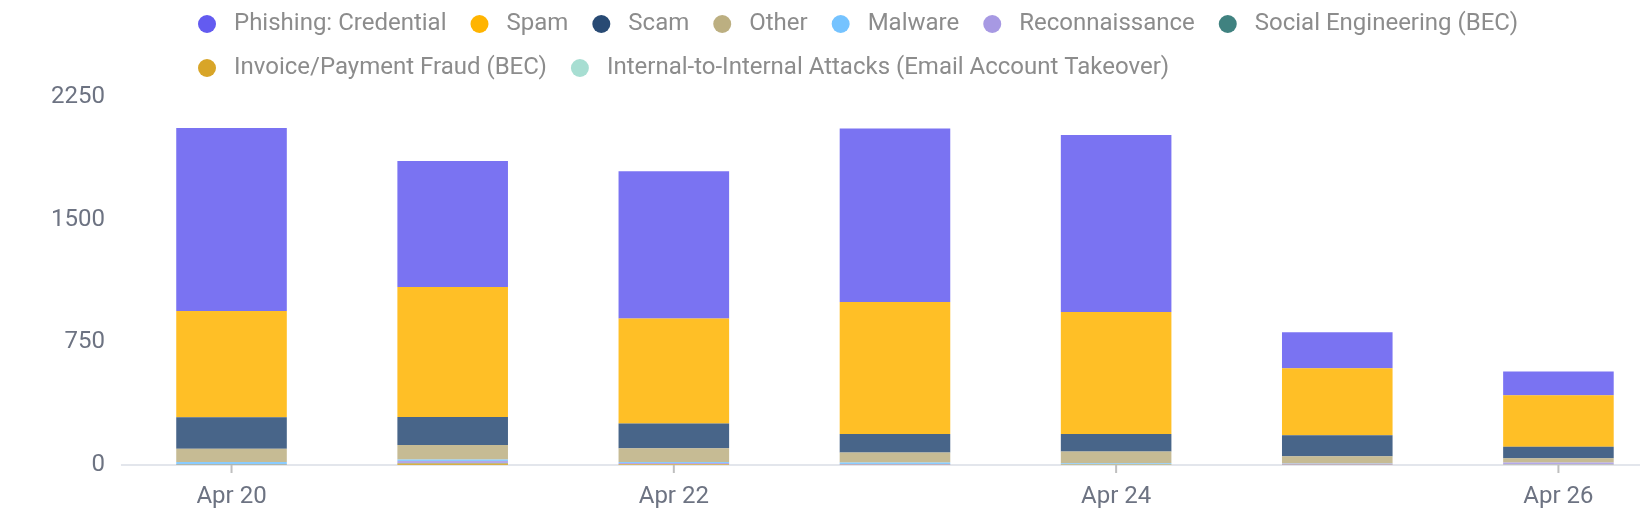Click Apr 20 dark blue Scam segment
This screenshot has height=520, width=1640.
tap(231, 432)
